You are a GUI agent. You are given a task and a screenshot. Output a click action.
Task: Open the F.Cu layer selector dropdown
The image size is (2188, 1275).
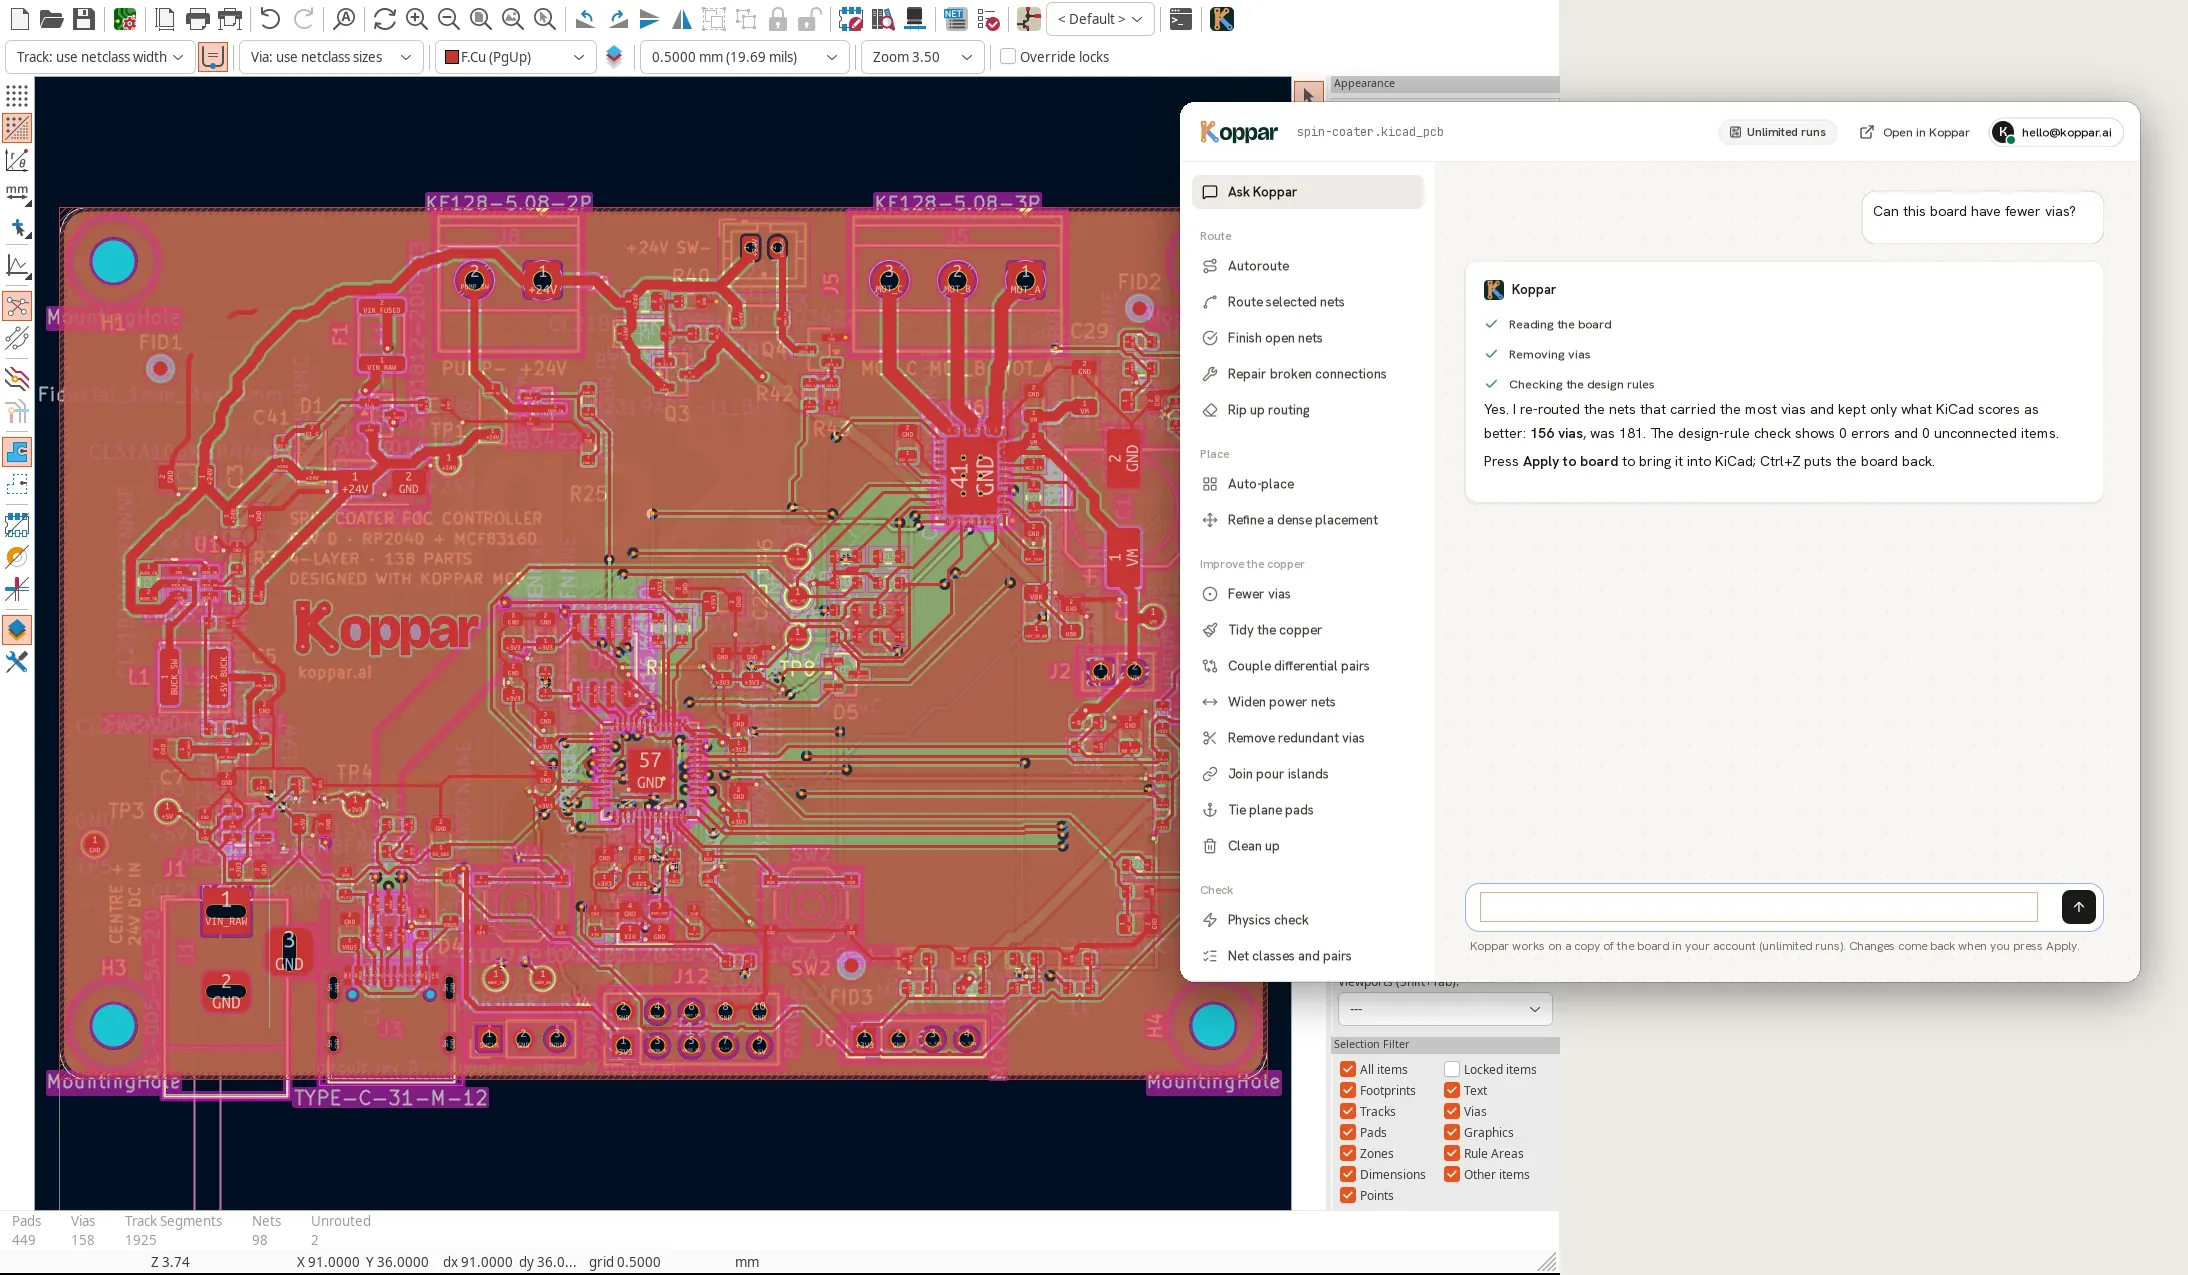click(x=515, y=57)
